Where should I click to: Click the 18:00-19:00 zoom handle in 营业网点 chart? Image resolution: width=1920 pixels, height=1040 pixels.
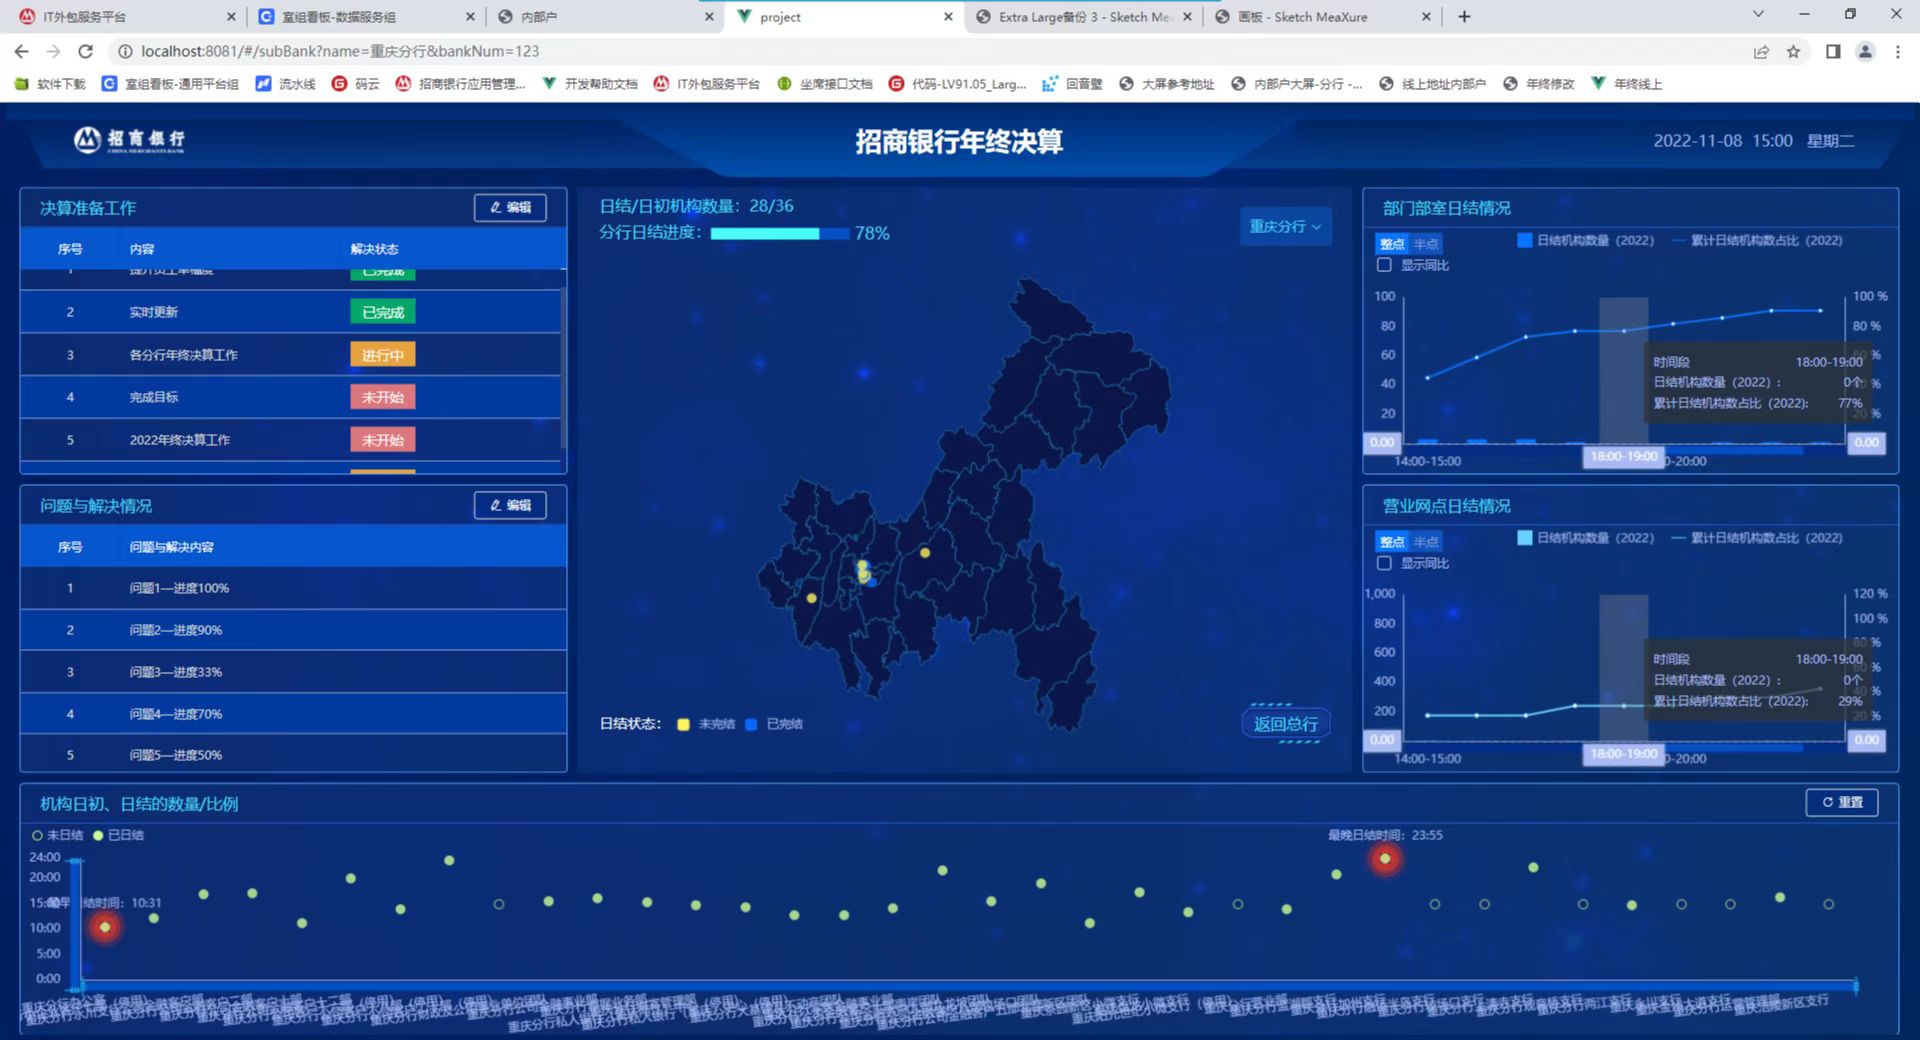click(x=1624, y=754)
